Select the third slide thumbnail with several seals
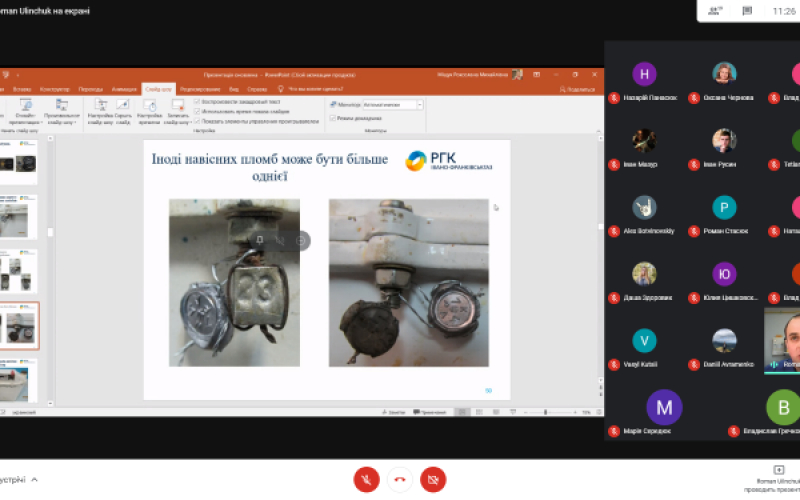 (18, 271)
